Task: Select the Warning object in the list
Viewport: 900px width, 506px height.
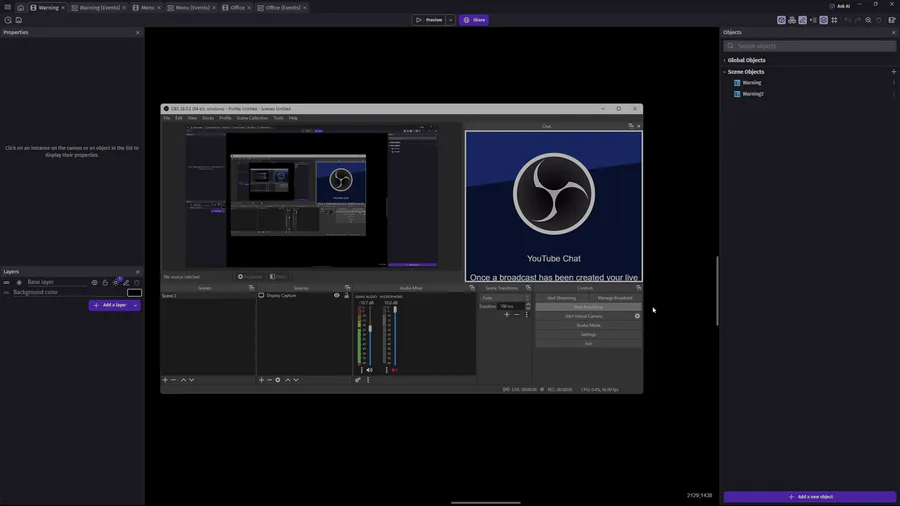Action: pos(751,83)
